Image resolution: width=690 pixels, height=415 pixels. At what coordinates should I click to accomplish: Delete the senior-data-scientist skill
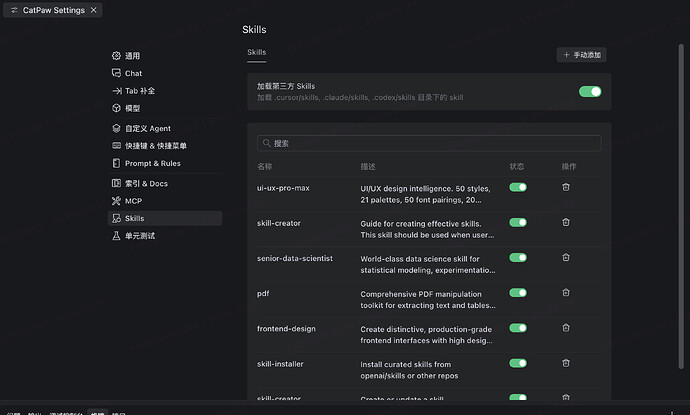[x=566, y=257]
